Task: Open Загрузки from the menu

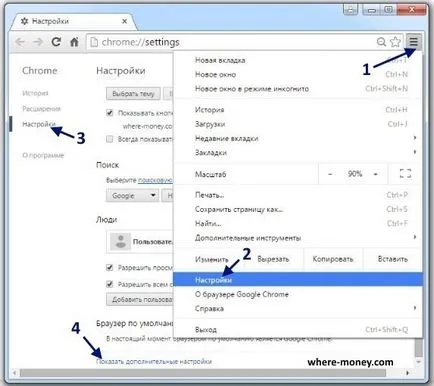Action: click(297, 124)
